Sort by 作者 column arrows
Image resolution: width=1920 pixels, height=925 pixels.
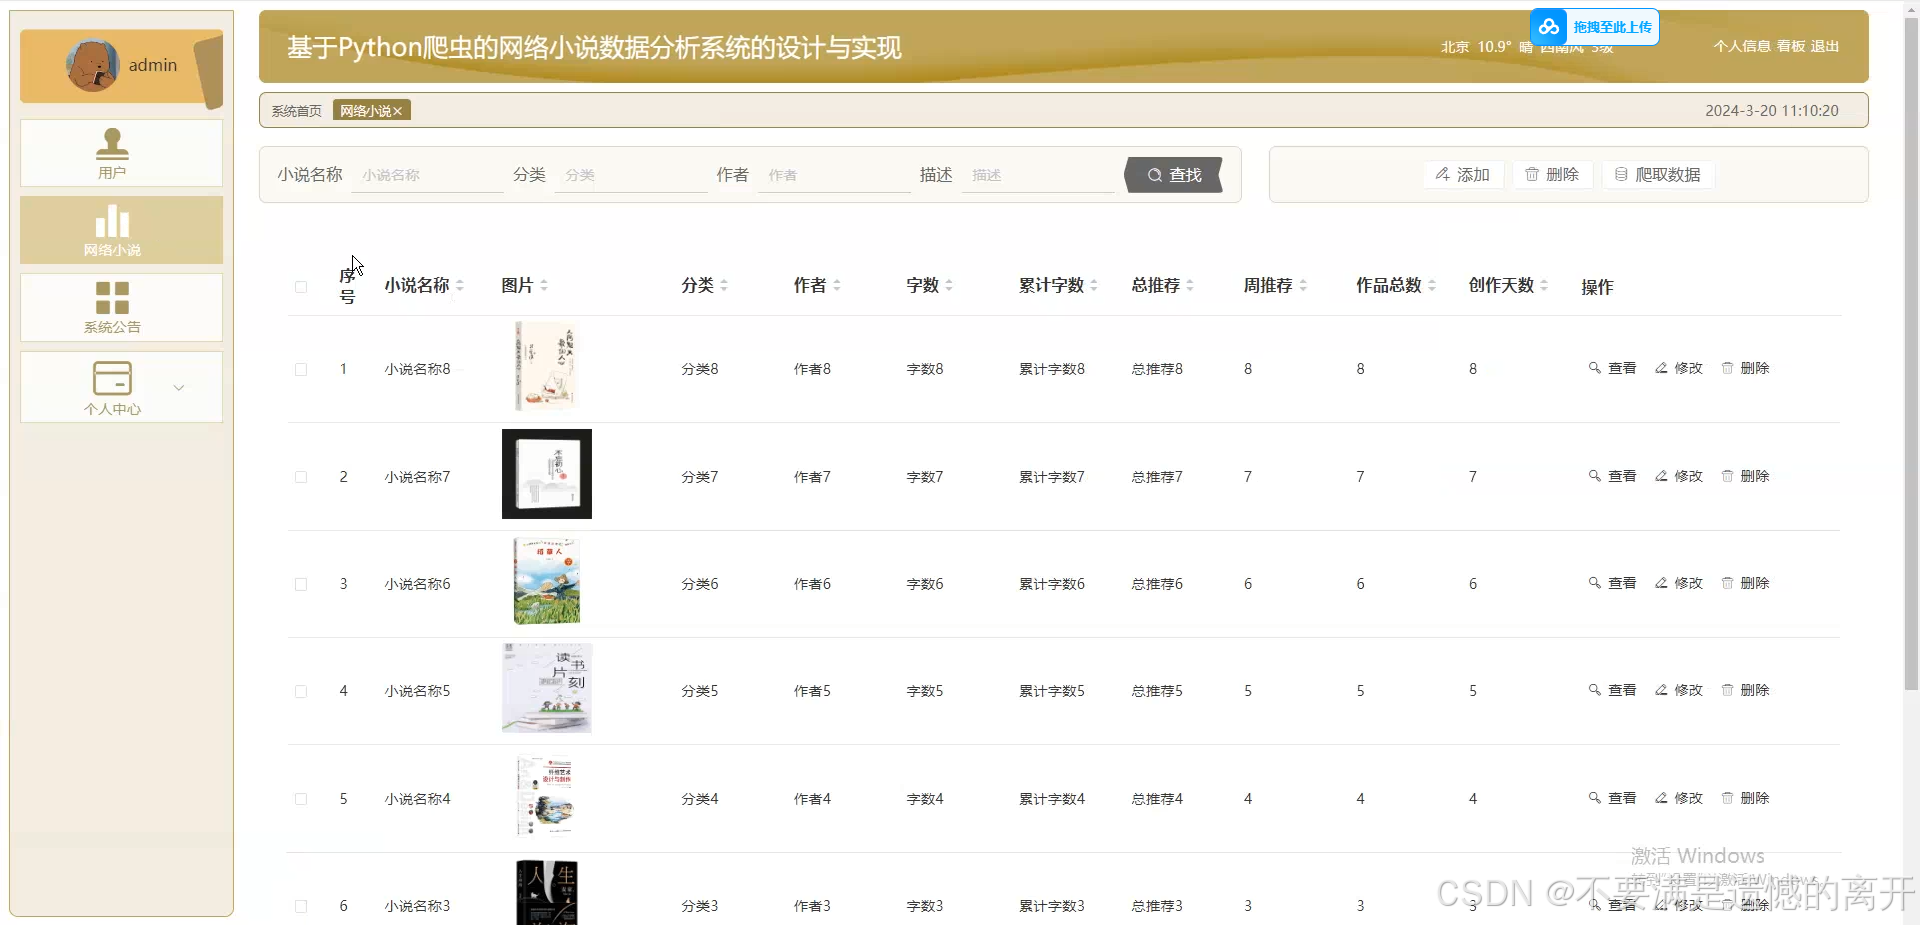click(x=837, y=286)
